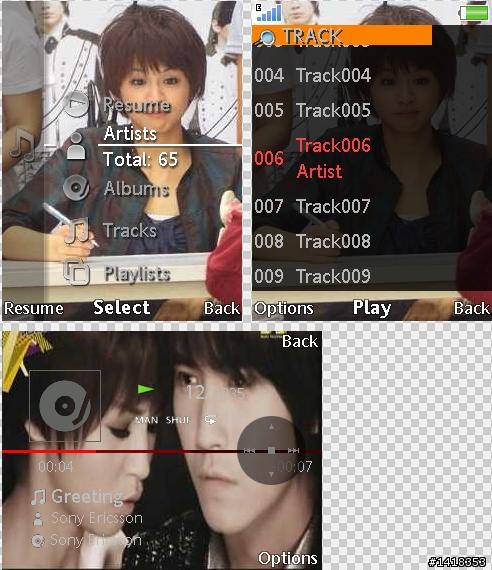This screenshot has height=570, width=492.
Task: Click the Artists person icon
Action: (76, 146)
